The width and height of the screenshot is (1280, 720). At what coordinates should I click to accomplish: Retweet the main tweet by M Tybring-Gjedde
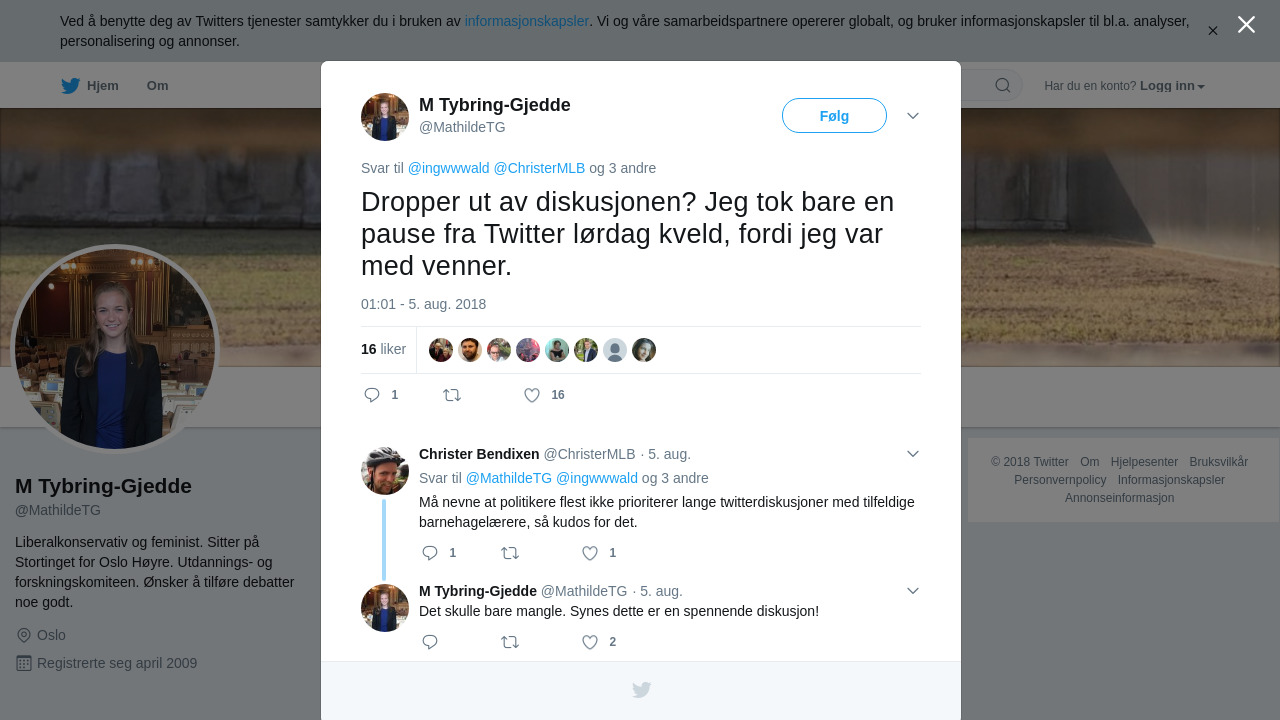[452, 395]
